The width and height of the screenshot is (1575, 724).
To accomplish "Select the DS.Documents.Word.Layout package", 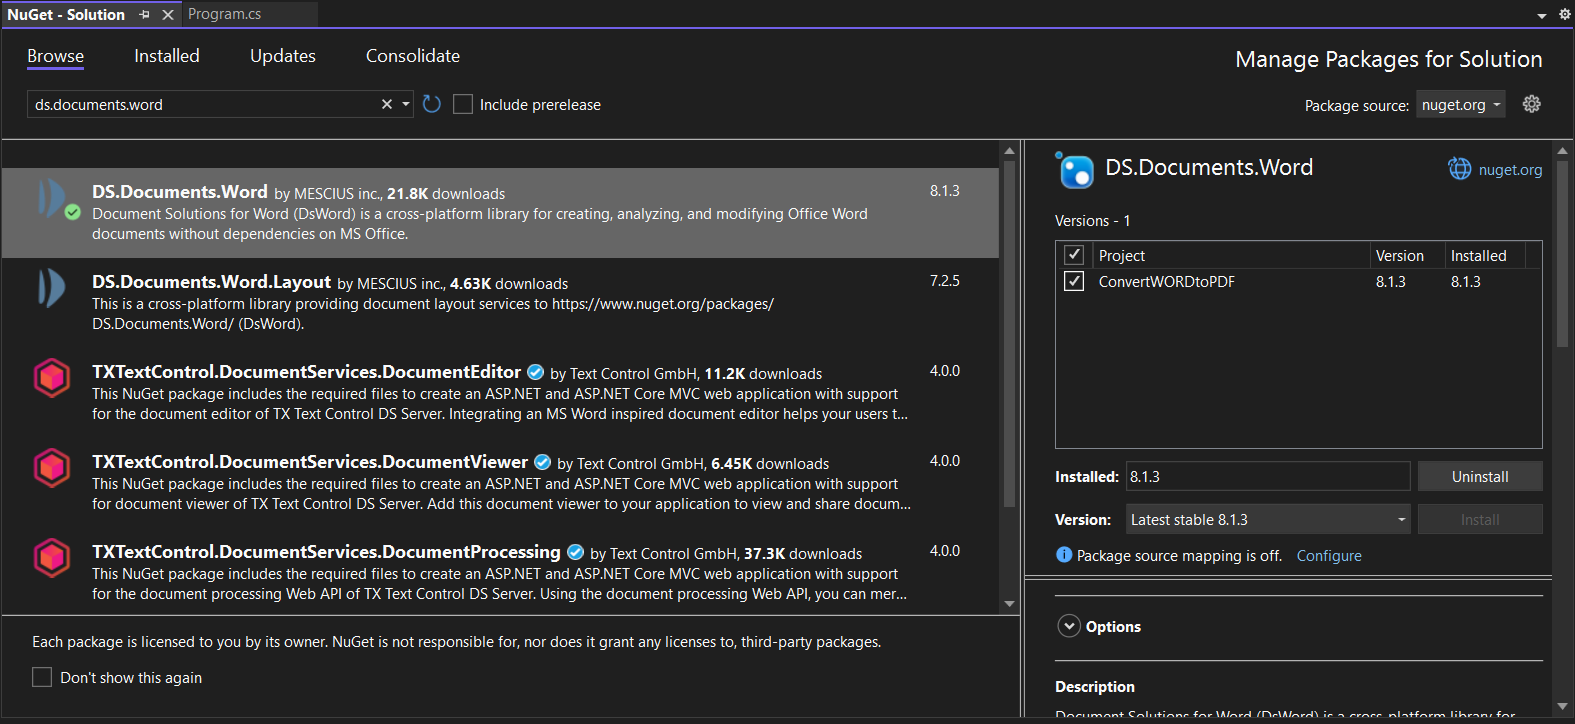I will coord(500,302).
